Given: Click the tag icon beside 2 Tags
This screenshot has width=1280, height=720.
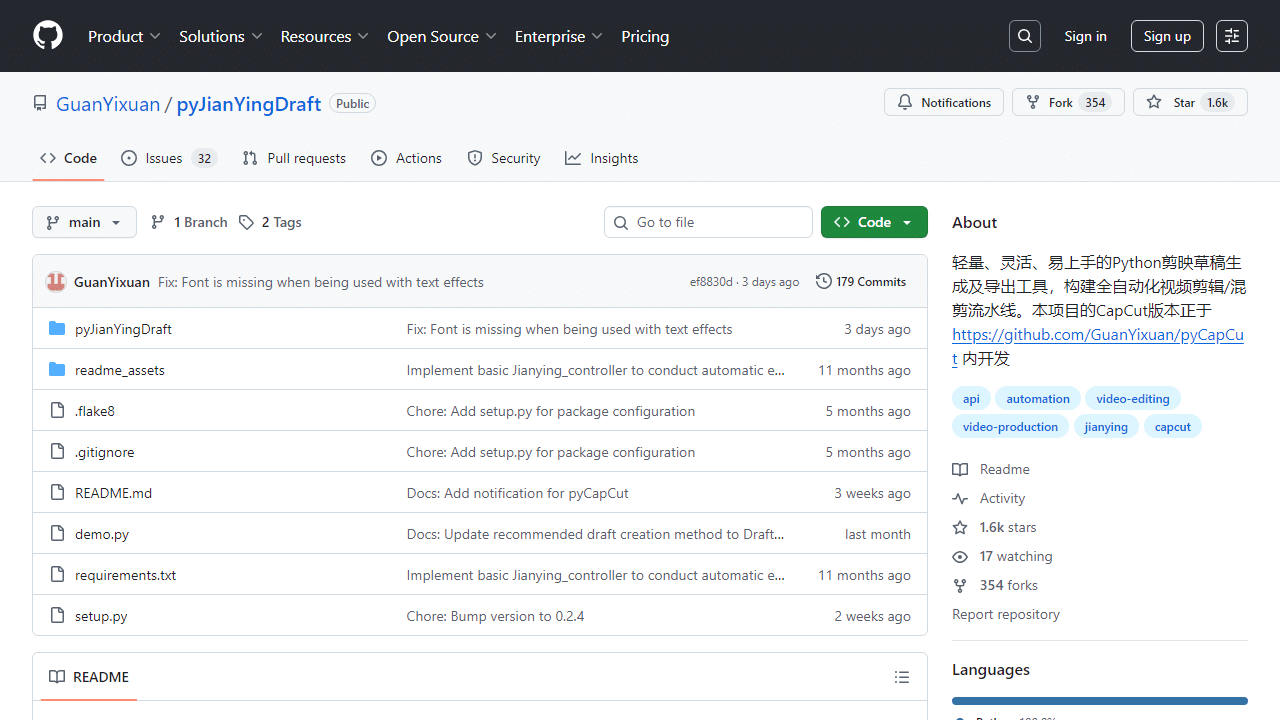Looking at the screenshot, I should pos(246,222).
